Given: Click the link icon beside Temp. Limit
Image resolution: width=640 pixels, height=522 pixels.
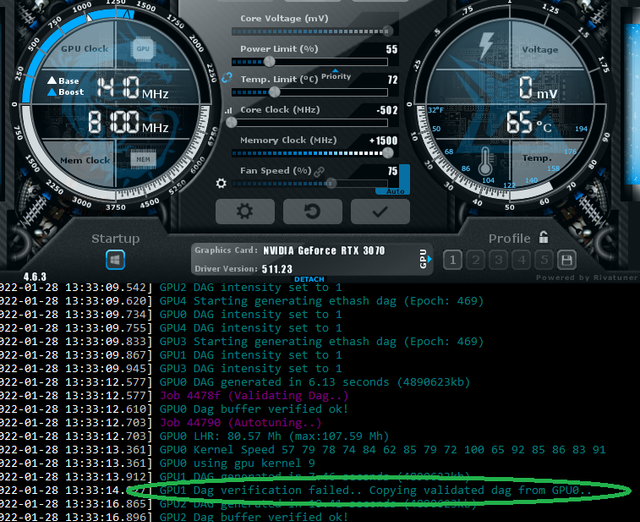Looking at the screenshot, I should (227, 78).
